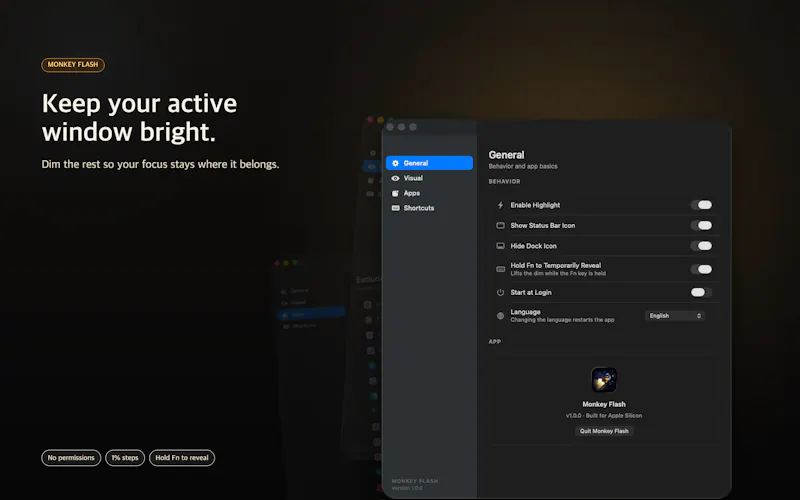Click the 'Lifts the dim while Fn key is held' text

(558, 273)
